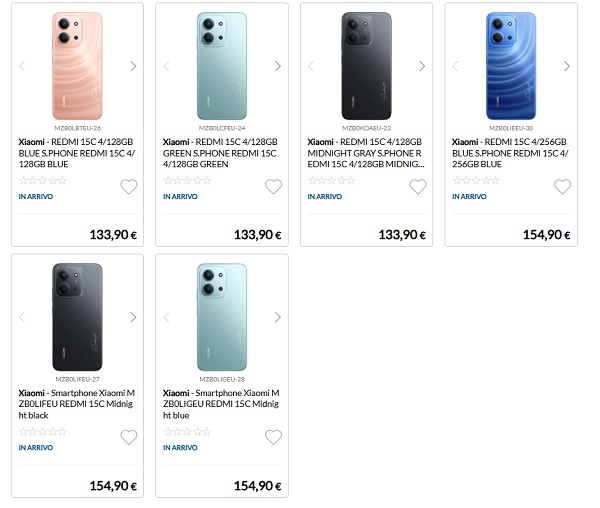600x508 pixels.
Task: Click heart icon on green REDMI 15C 4/128GB
Action: point(273,187)
